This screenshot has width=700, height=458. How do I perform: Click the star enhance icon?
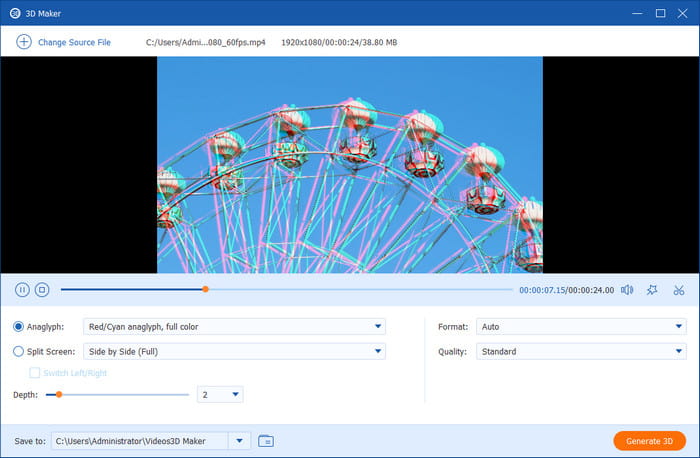652,290
